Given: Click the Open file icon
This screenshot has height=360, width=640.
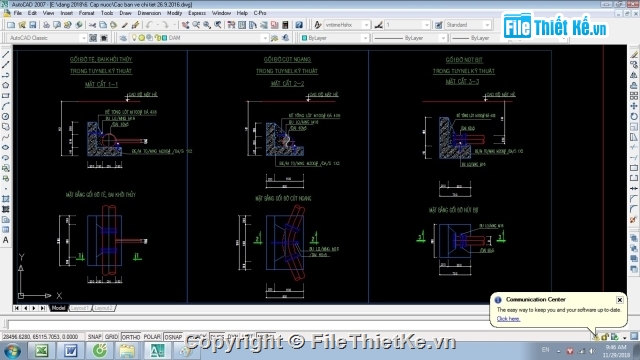Looking at the screenshot, I should [22, 25].
